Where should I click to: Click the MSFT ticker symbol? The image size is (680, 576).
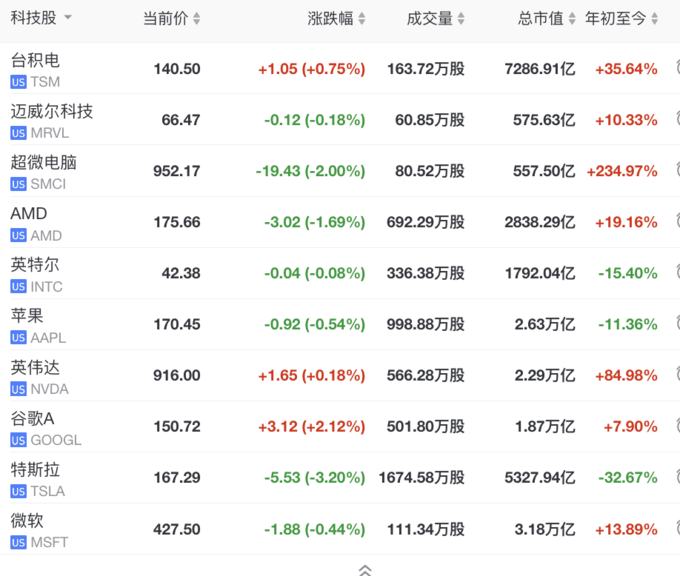49,542
